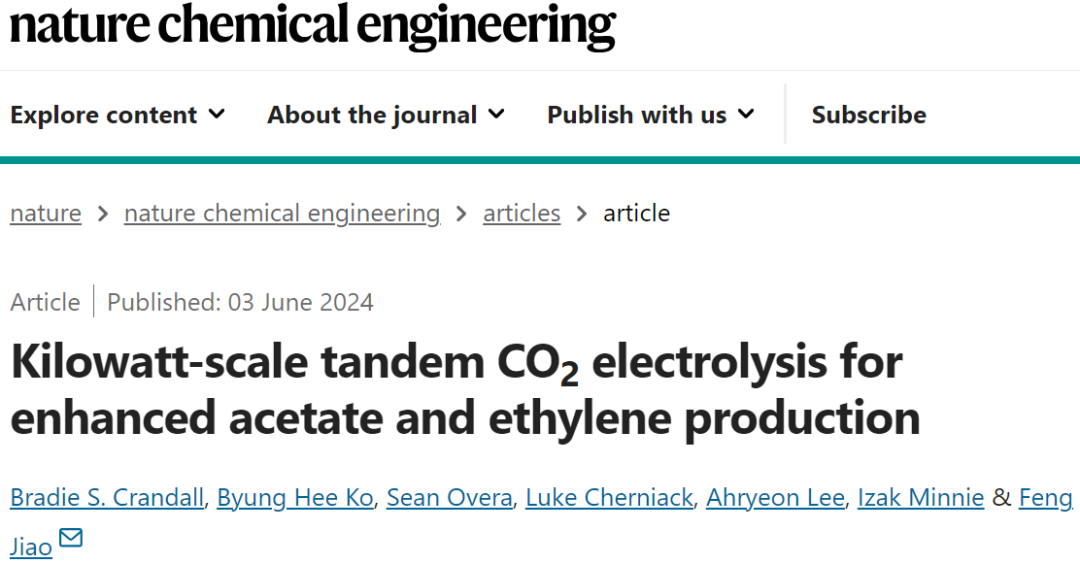Click the Subscribe link
Viewport: 1080px width, 564px height.
click(x=869, y=114)
